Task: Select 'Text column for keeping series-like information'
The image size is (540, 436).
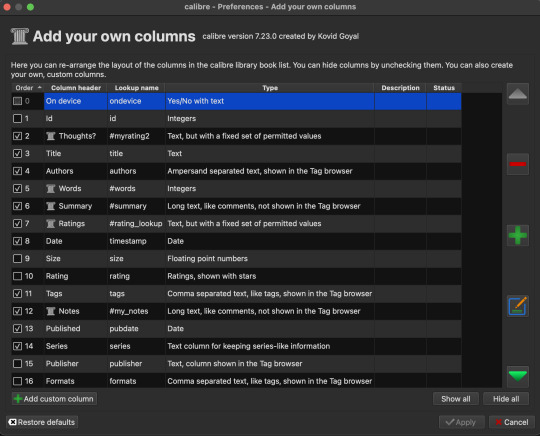Action: click(270, 346)
